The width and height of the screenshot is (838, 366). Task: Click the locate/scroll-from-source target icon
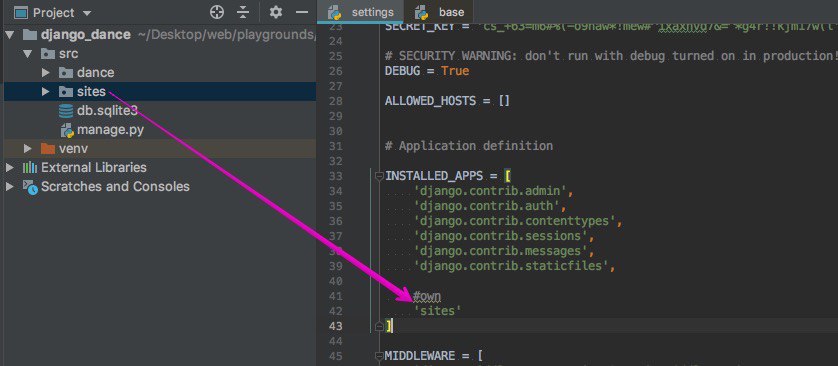tap(216, 12)
